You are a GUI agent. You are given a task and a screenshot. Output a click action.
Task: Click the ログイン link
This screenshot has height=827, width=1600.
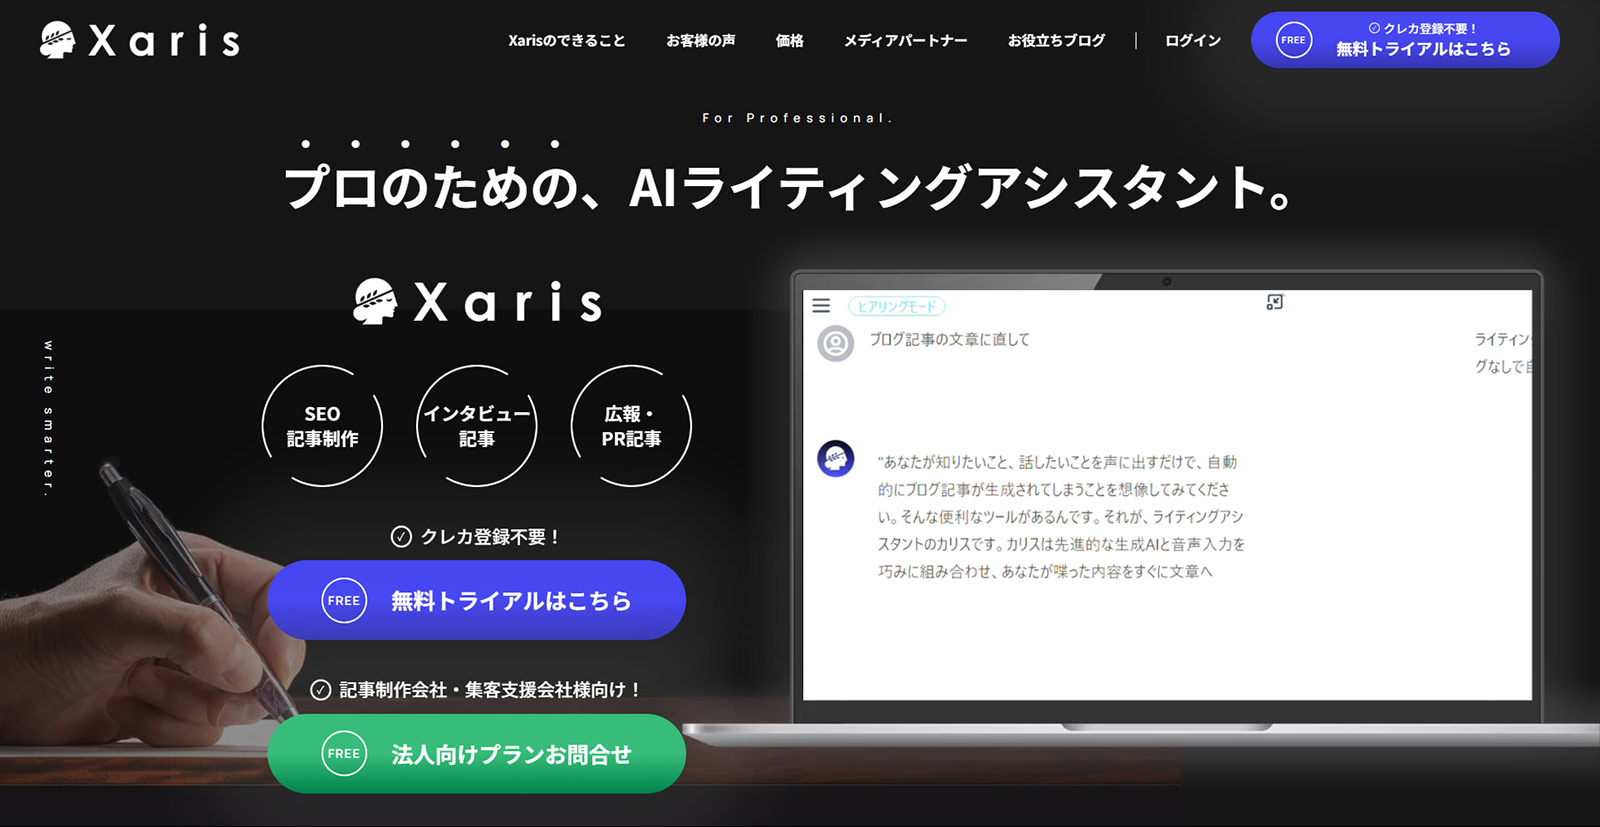(x=1193, y=41)
